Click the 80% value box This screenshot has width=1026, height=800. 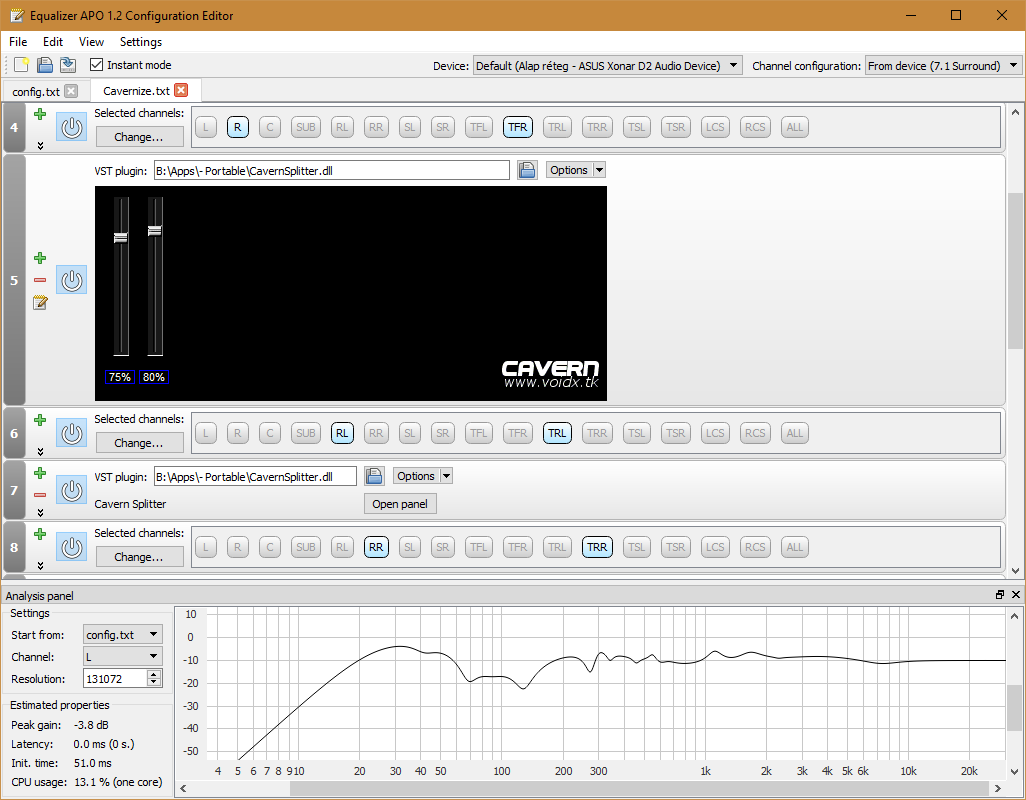154,377
